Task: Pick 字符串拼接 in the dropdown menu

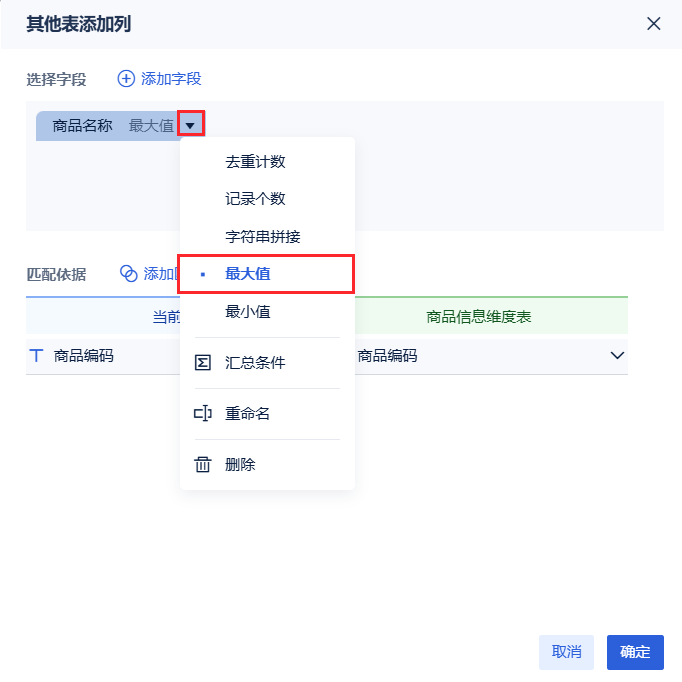Action: coord(262,237)
